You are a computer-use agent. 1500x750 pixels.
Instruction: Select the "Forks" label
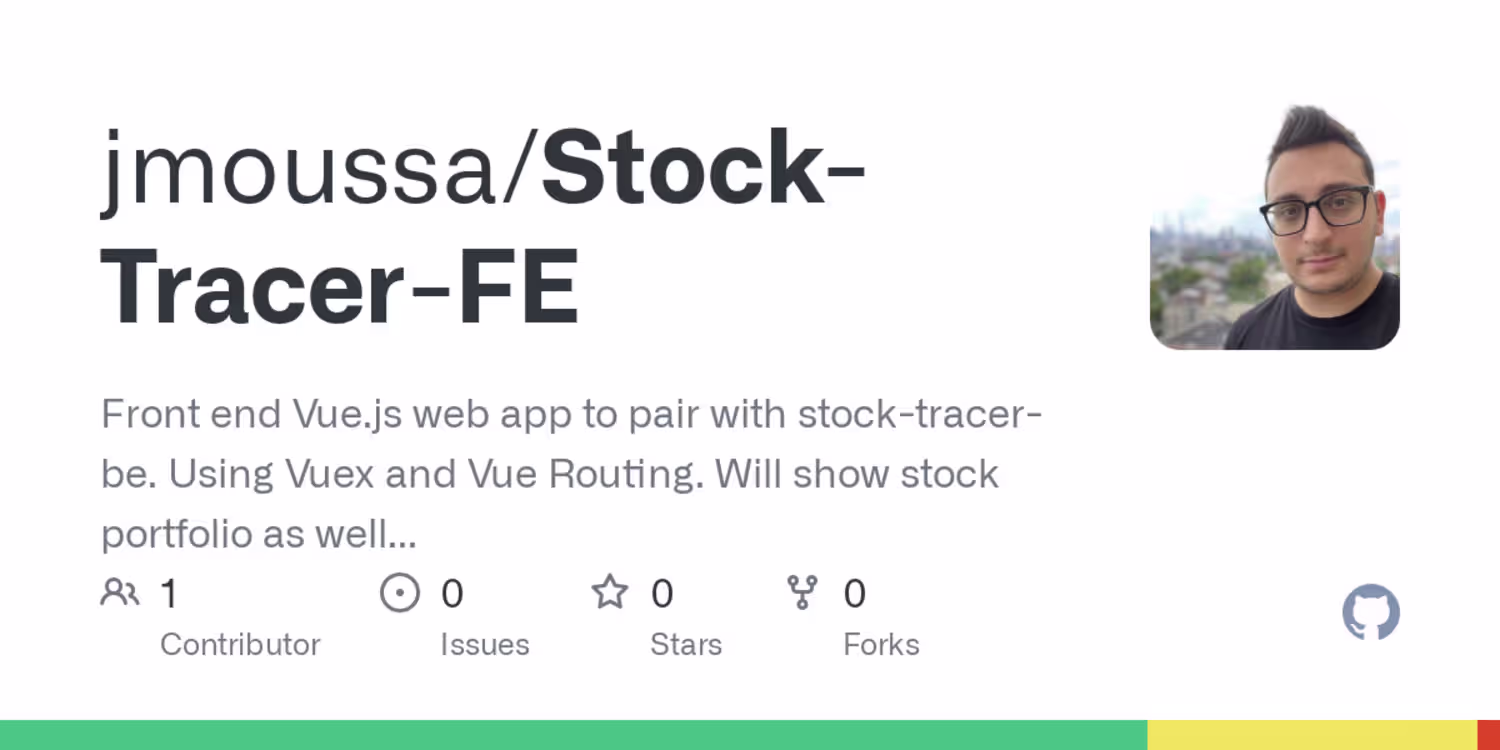tap(881, 645)
